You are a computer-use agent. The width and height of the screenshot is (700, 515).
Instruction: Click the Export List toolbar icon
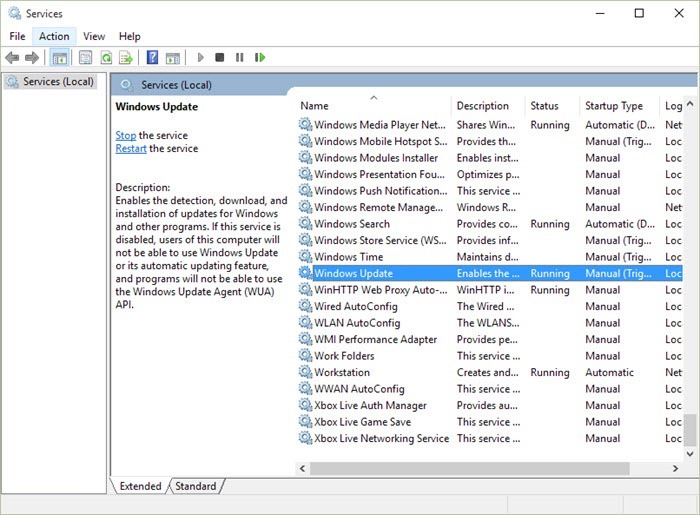(126, 58)
